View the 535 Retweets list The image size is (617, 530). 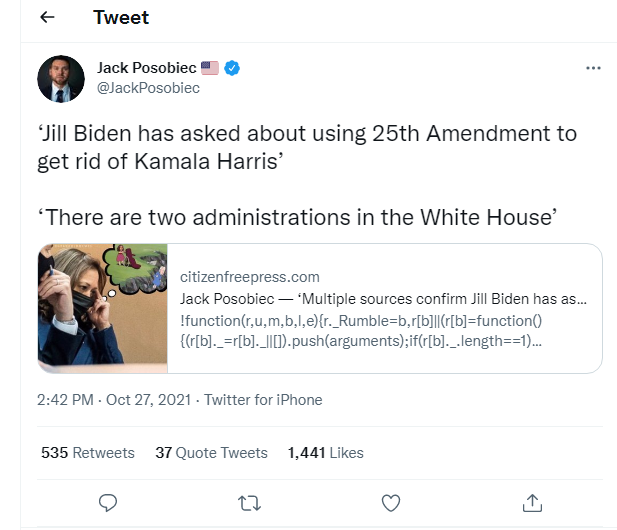coord(88,452)
